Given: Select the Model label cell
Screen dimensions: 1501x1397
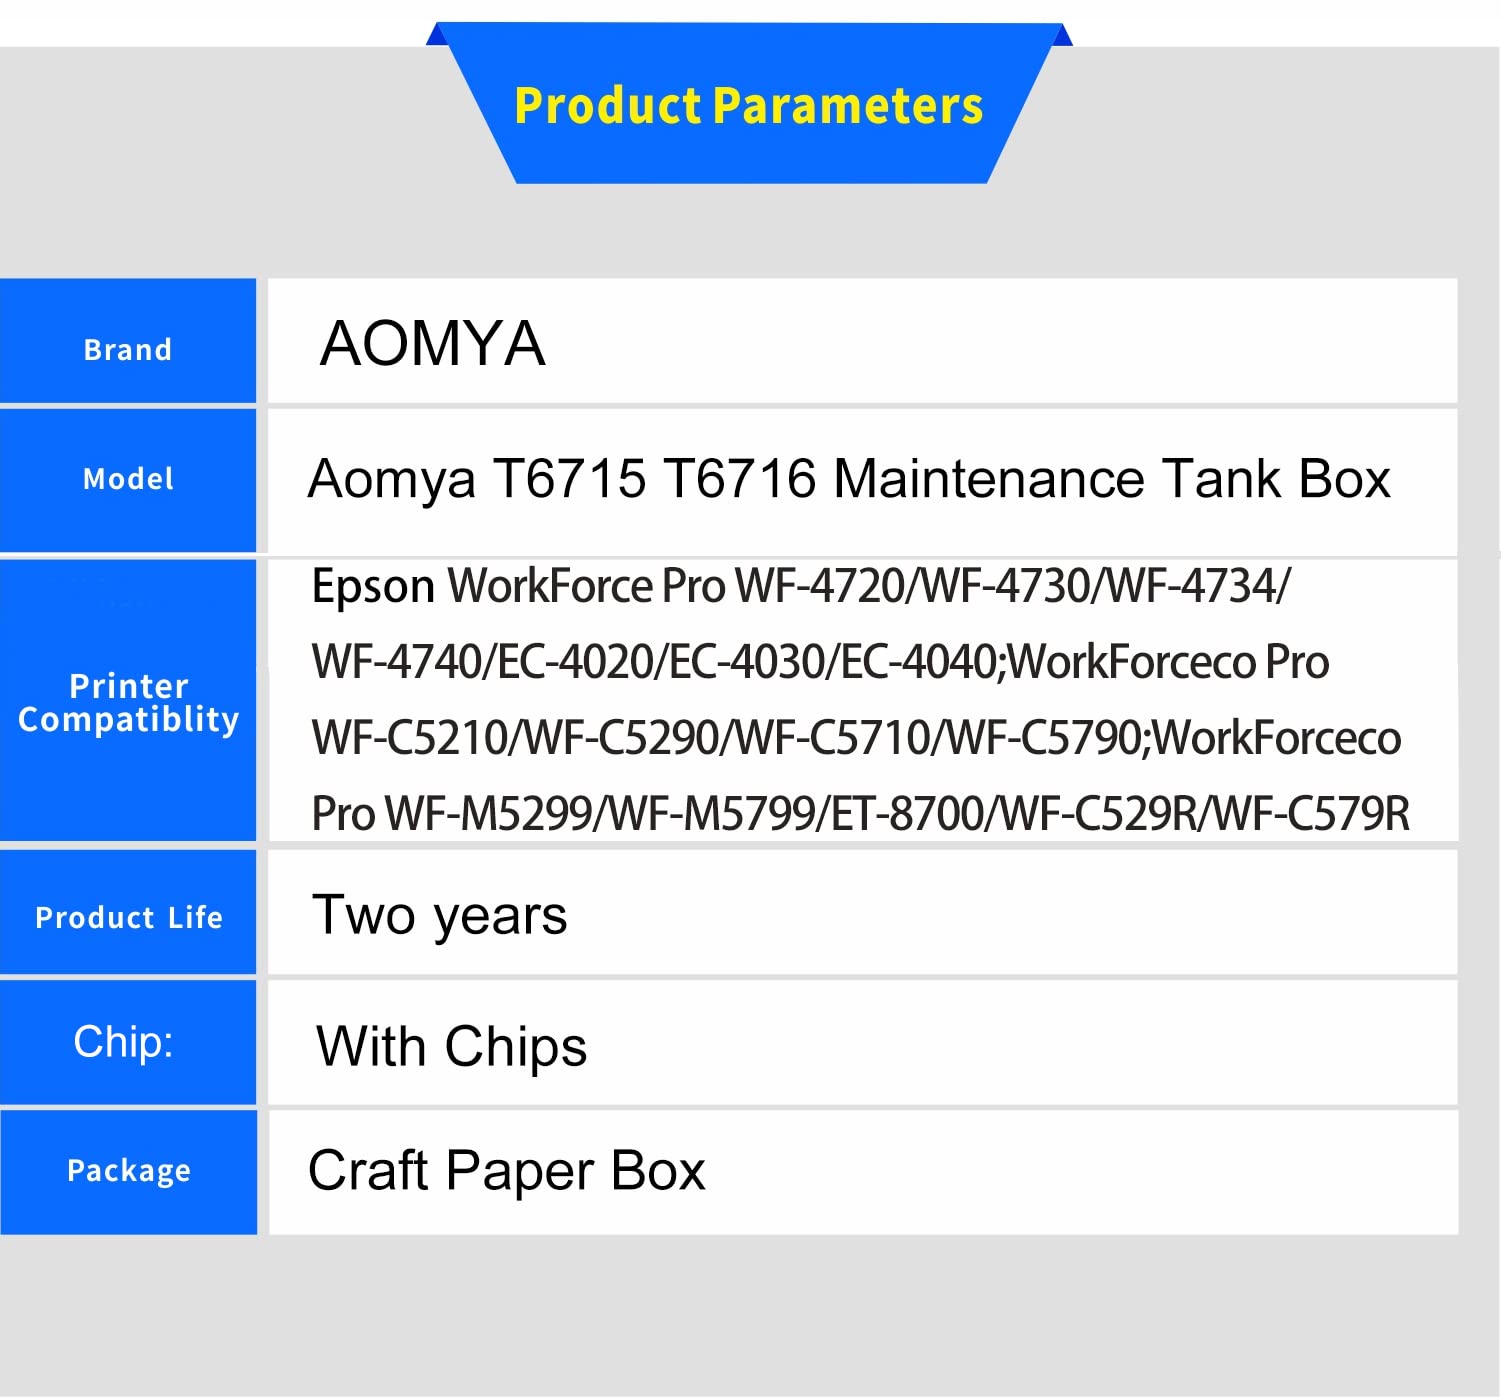Looking at the screenshot, I should click(128, 479).
